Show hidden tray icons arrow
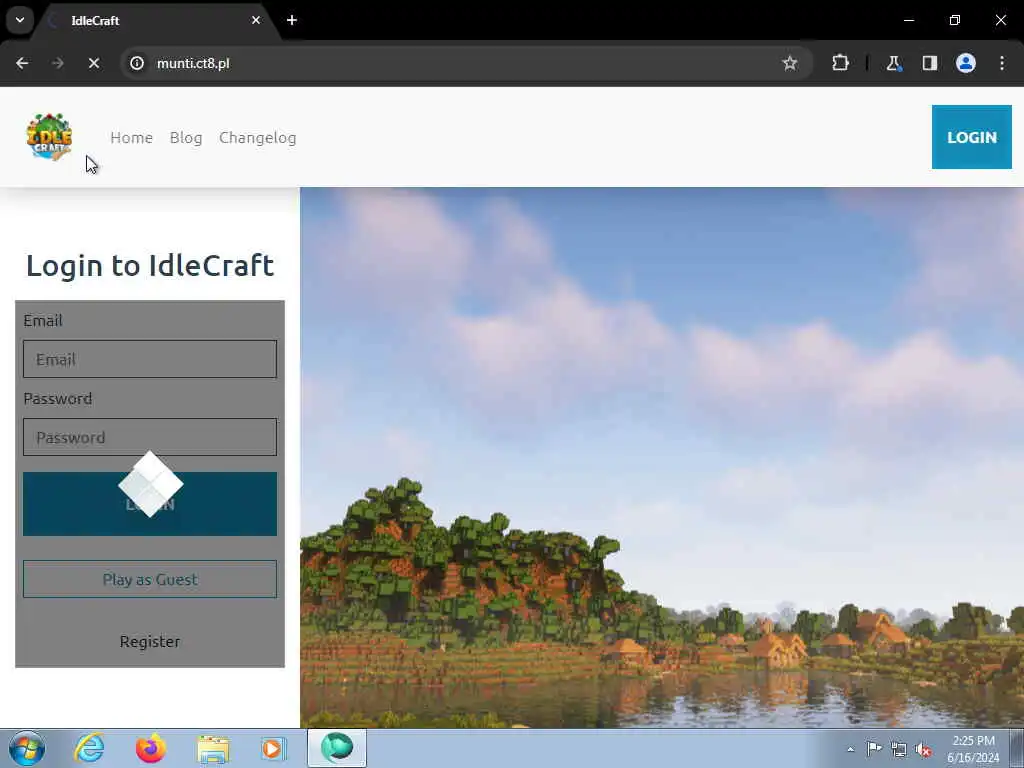This screenshot has height=768, width=1024. pyautogui.click(x=850, y=749)
